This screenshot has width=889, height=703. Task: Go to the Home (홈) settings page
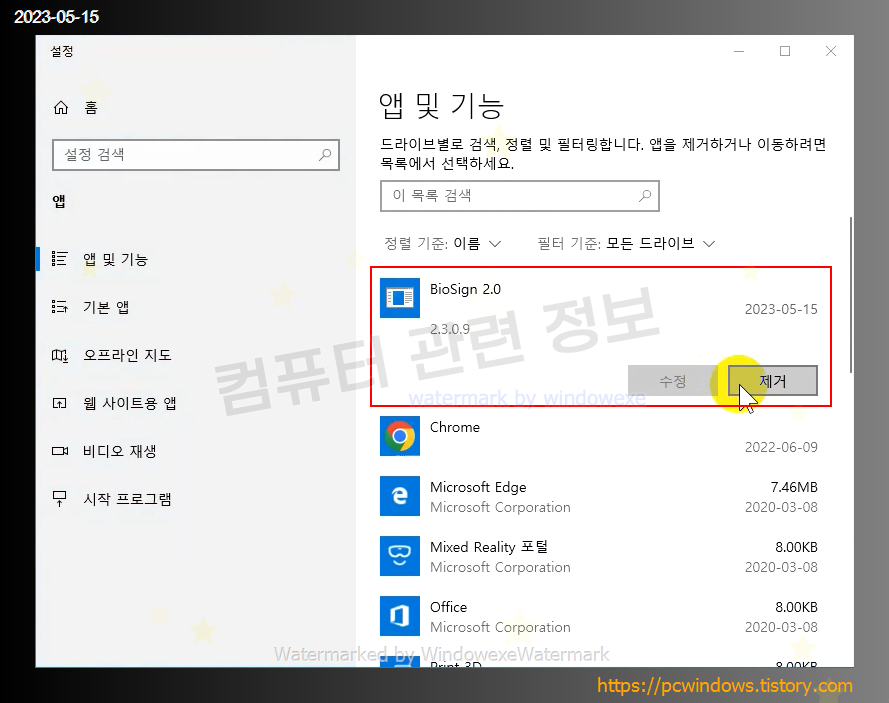point(75,108)
